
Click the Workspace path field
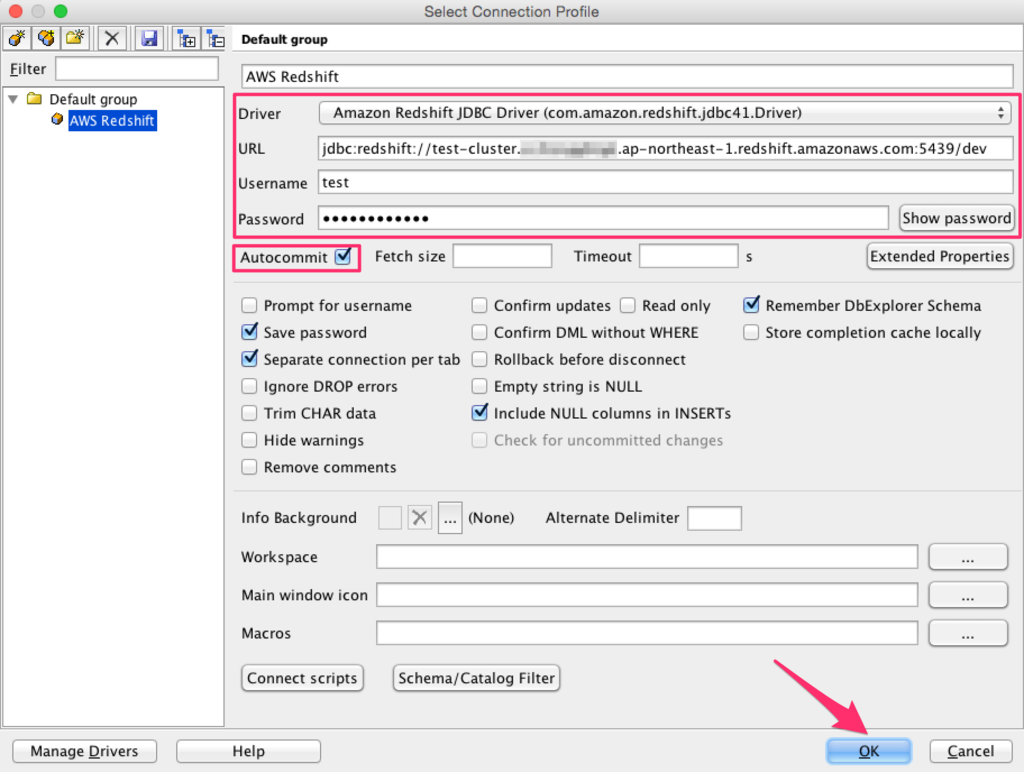point(647,557)
